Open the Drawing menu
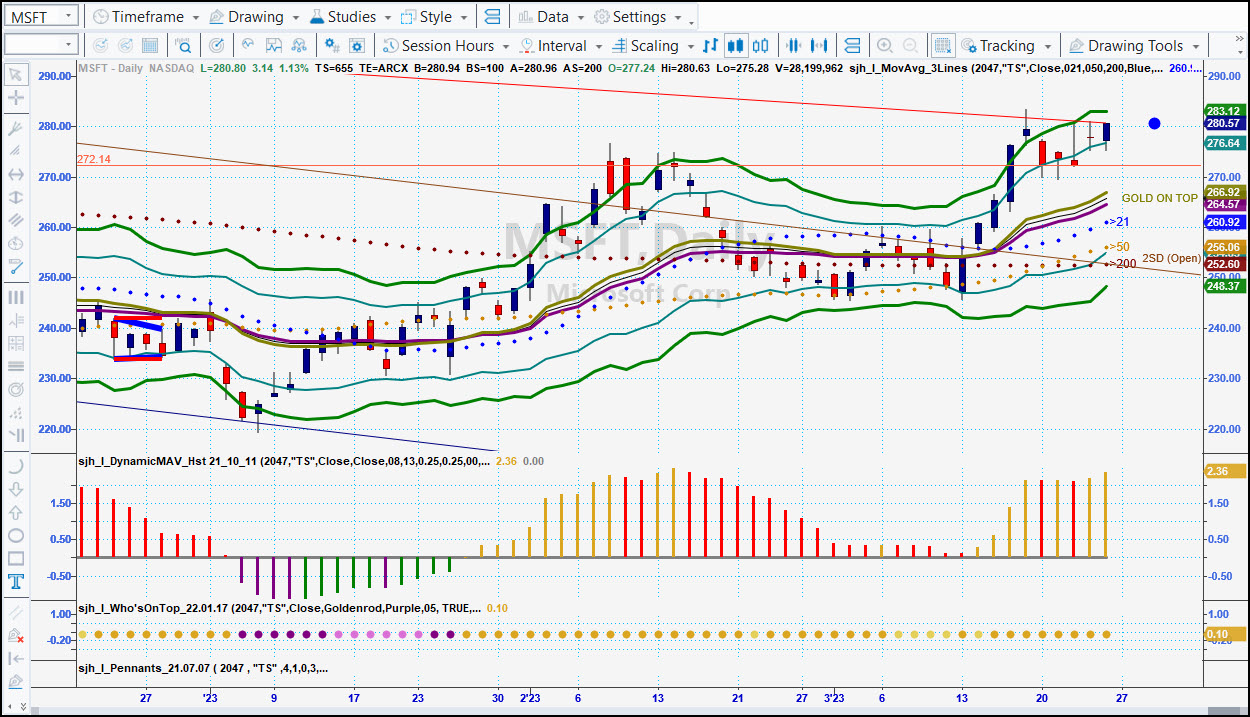 click(254, 17)
